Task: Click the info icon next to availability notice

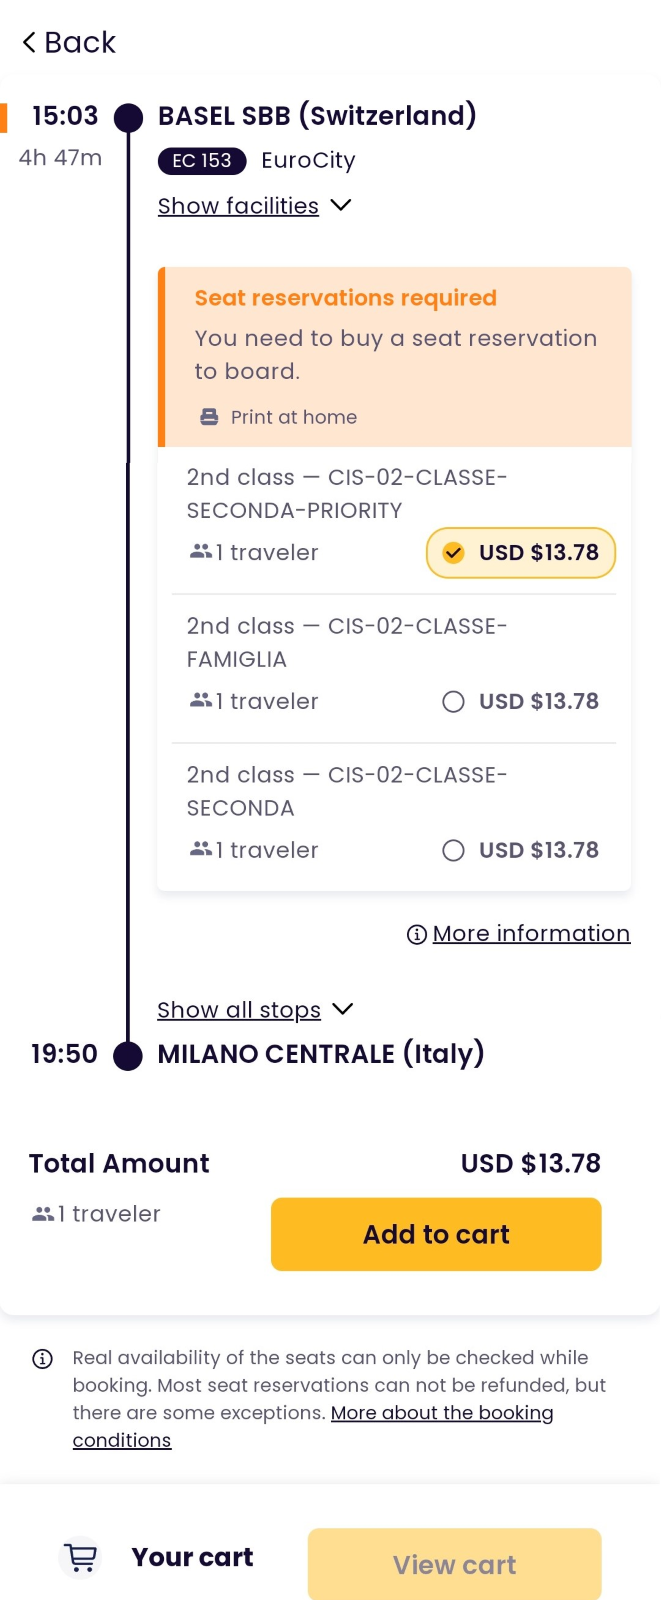Action: [x=42, y=1358]
